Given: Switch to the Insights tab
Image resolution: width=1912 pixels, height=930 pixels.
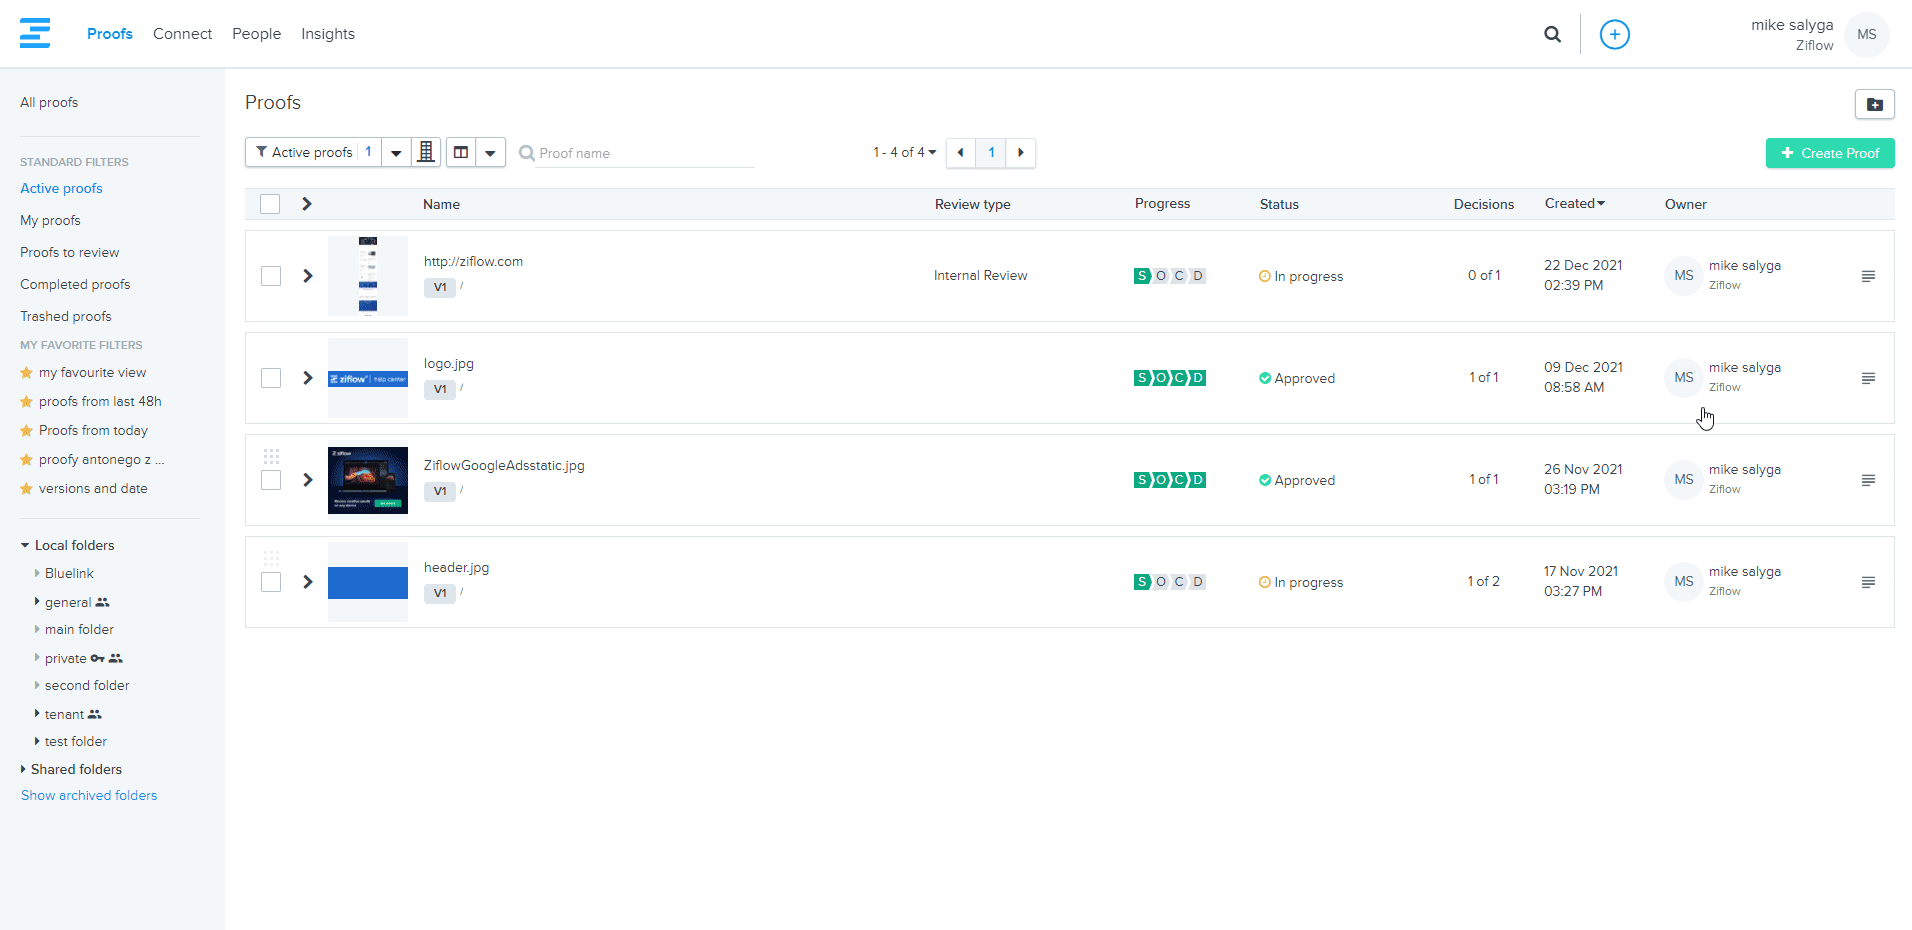Looking at the screenshot, I should [x=327, y=34].
